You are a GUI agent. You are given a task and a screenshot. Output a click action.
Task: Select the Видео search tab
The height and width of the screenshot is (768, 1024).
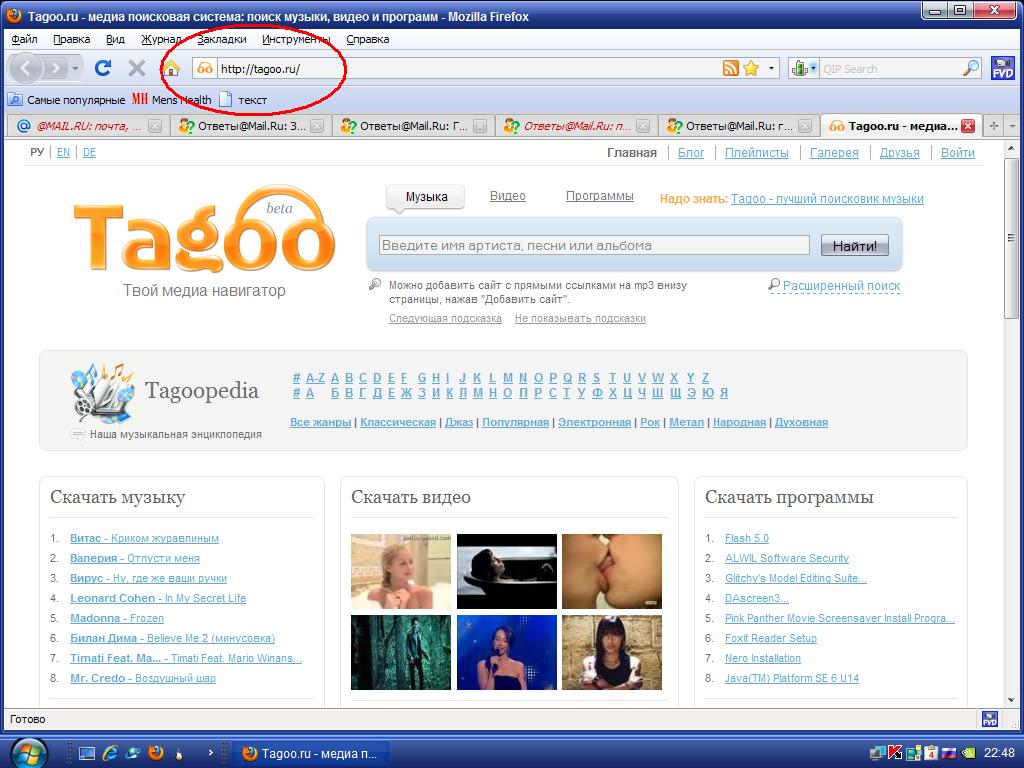pyautogui.click(x=507, y=196)
